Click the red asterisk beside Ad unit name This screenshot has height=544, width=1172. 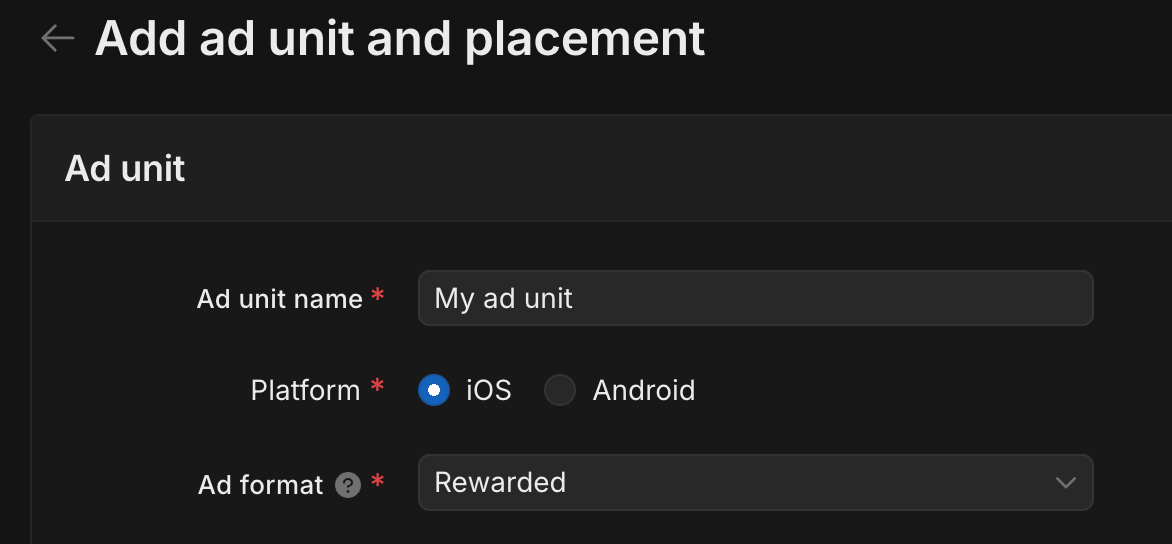coord(377,296)
